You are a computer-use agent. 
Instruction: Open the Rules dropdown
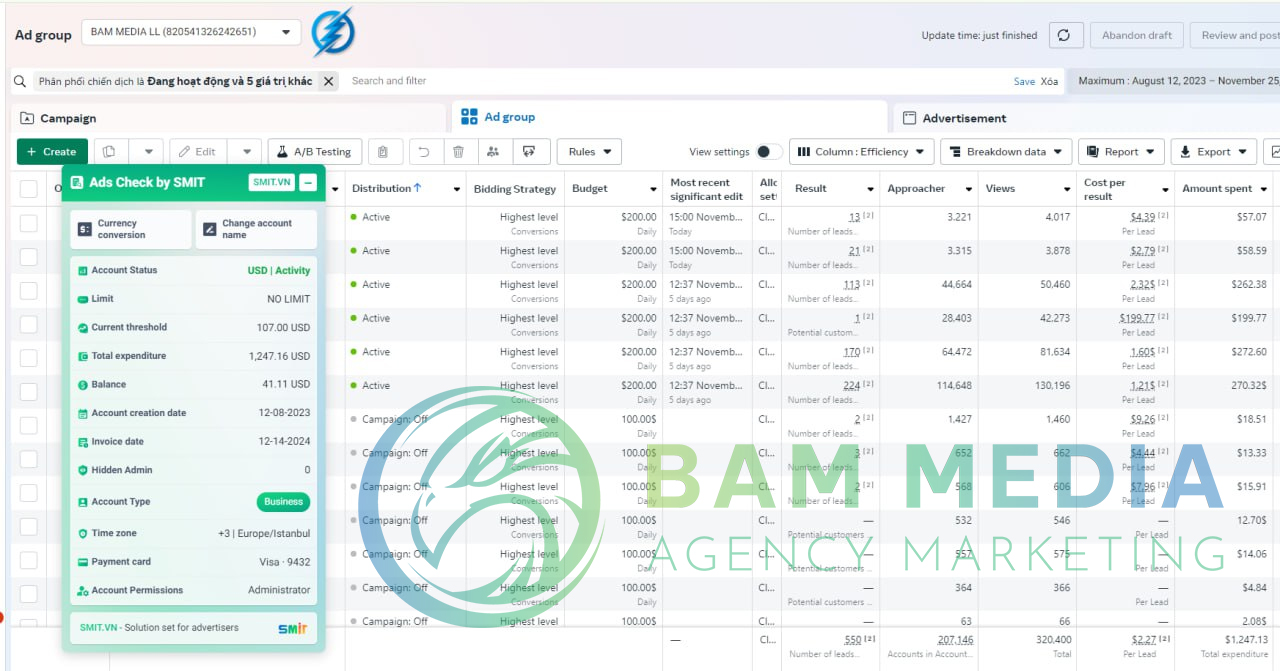pyautogui.click(x=589, y=152)
